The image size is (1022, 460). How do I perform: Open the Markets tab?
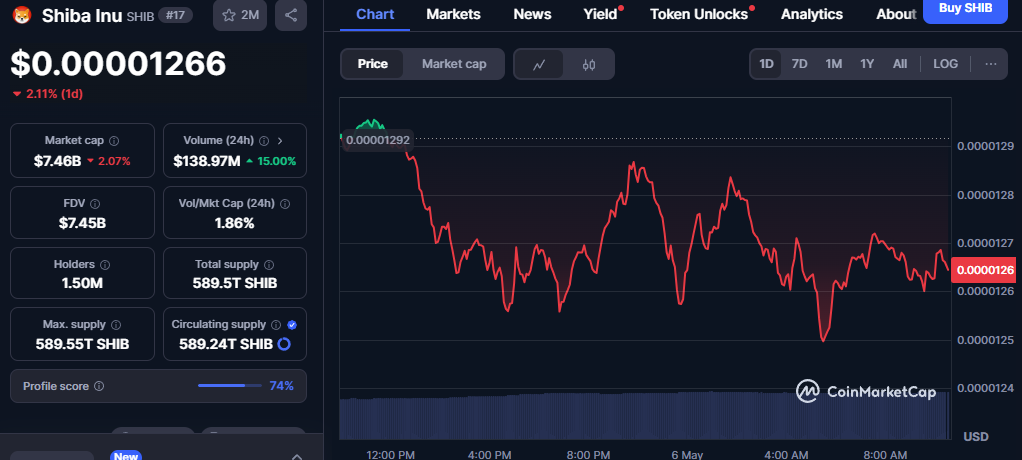point(453,14)
